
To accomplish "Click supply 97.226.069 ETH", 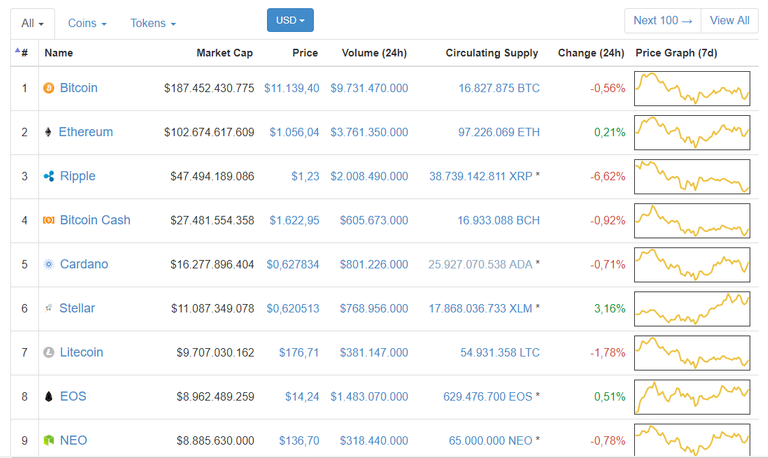I will tap(499, 132).
